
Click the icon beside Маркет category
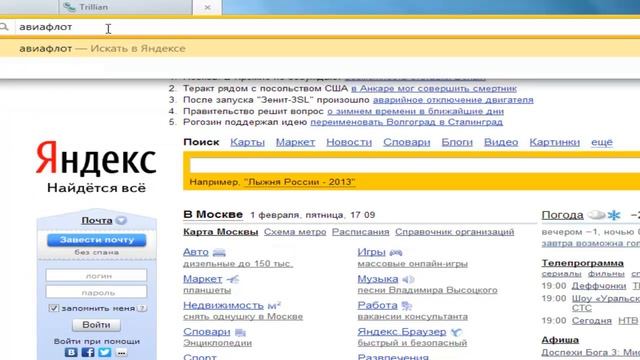(233, 279)
